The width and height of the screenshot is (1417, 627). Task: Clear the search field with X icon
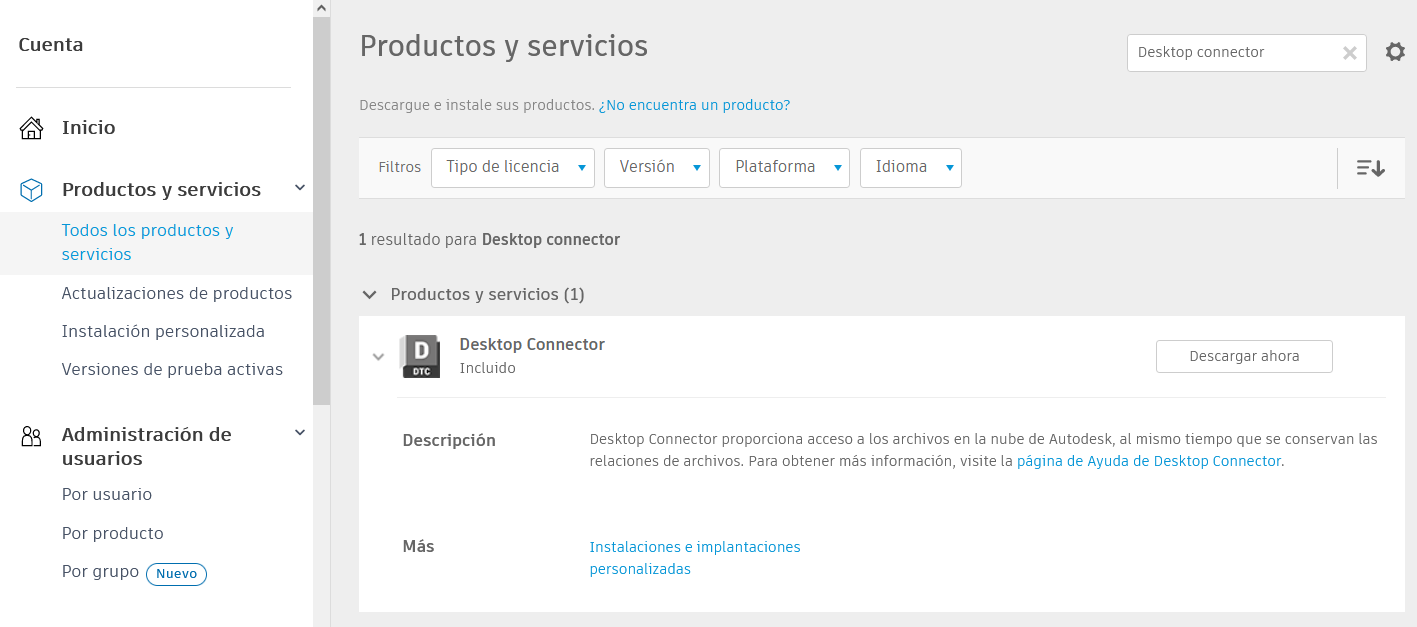tap(1350, 53)
